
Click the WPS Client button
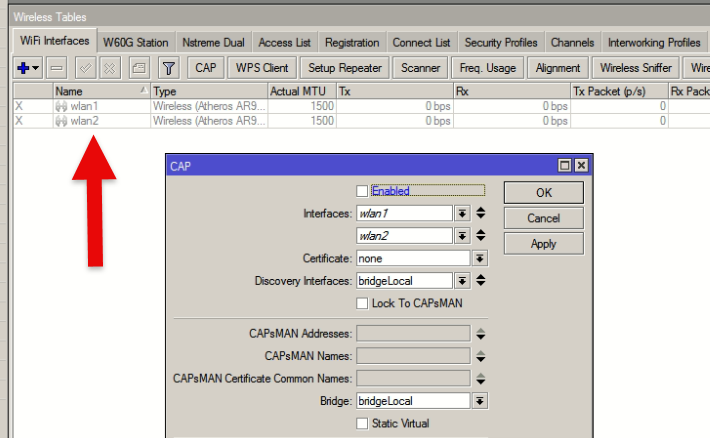(262, 68)
